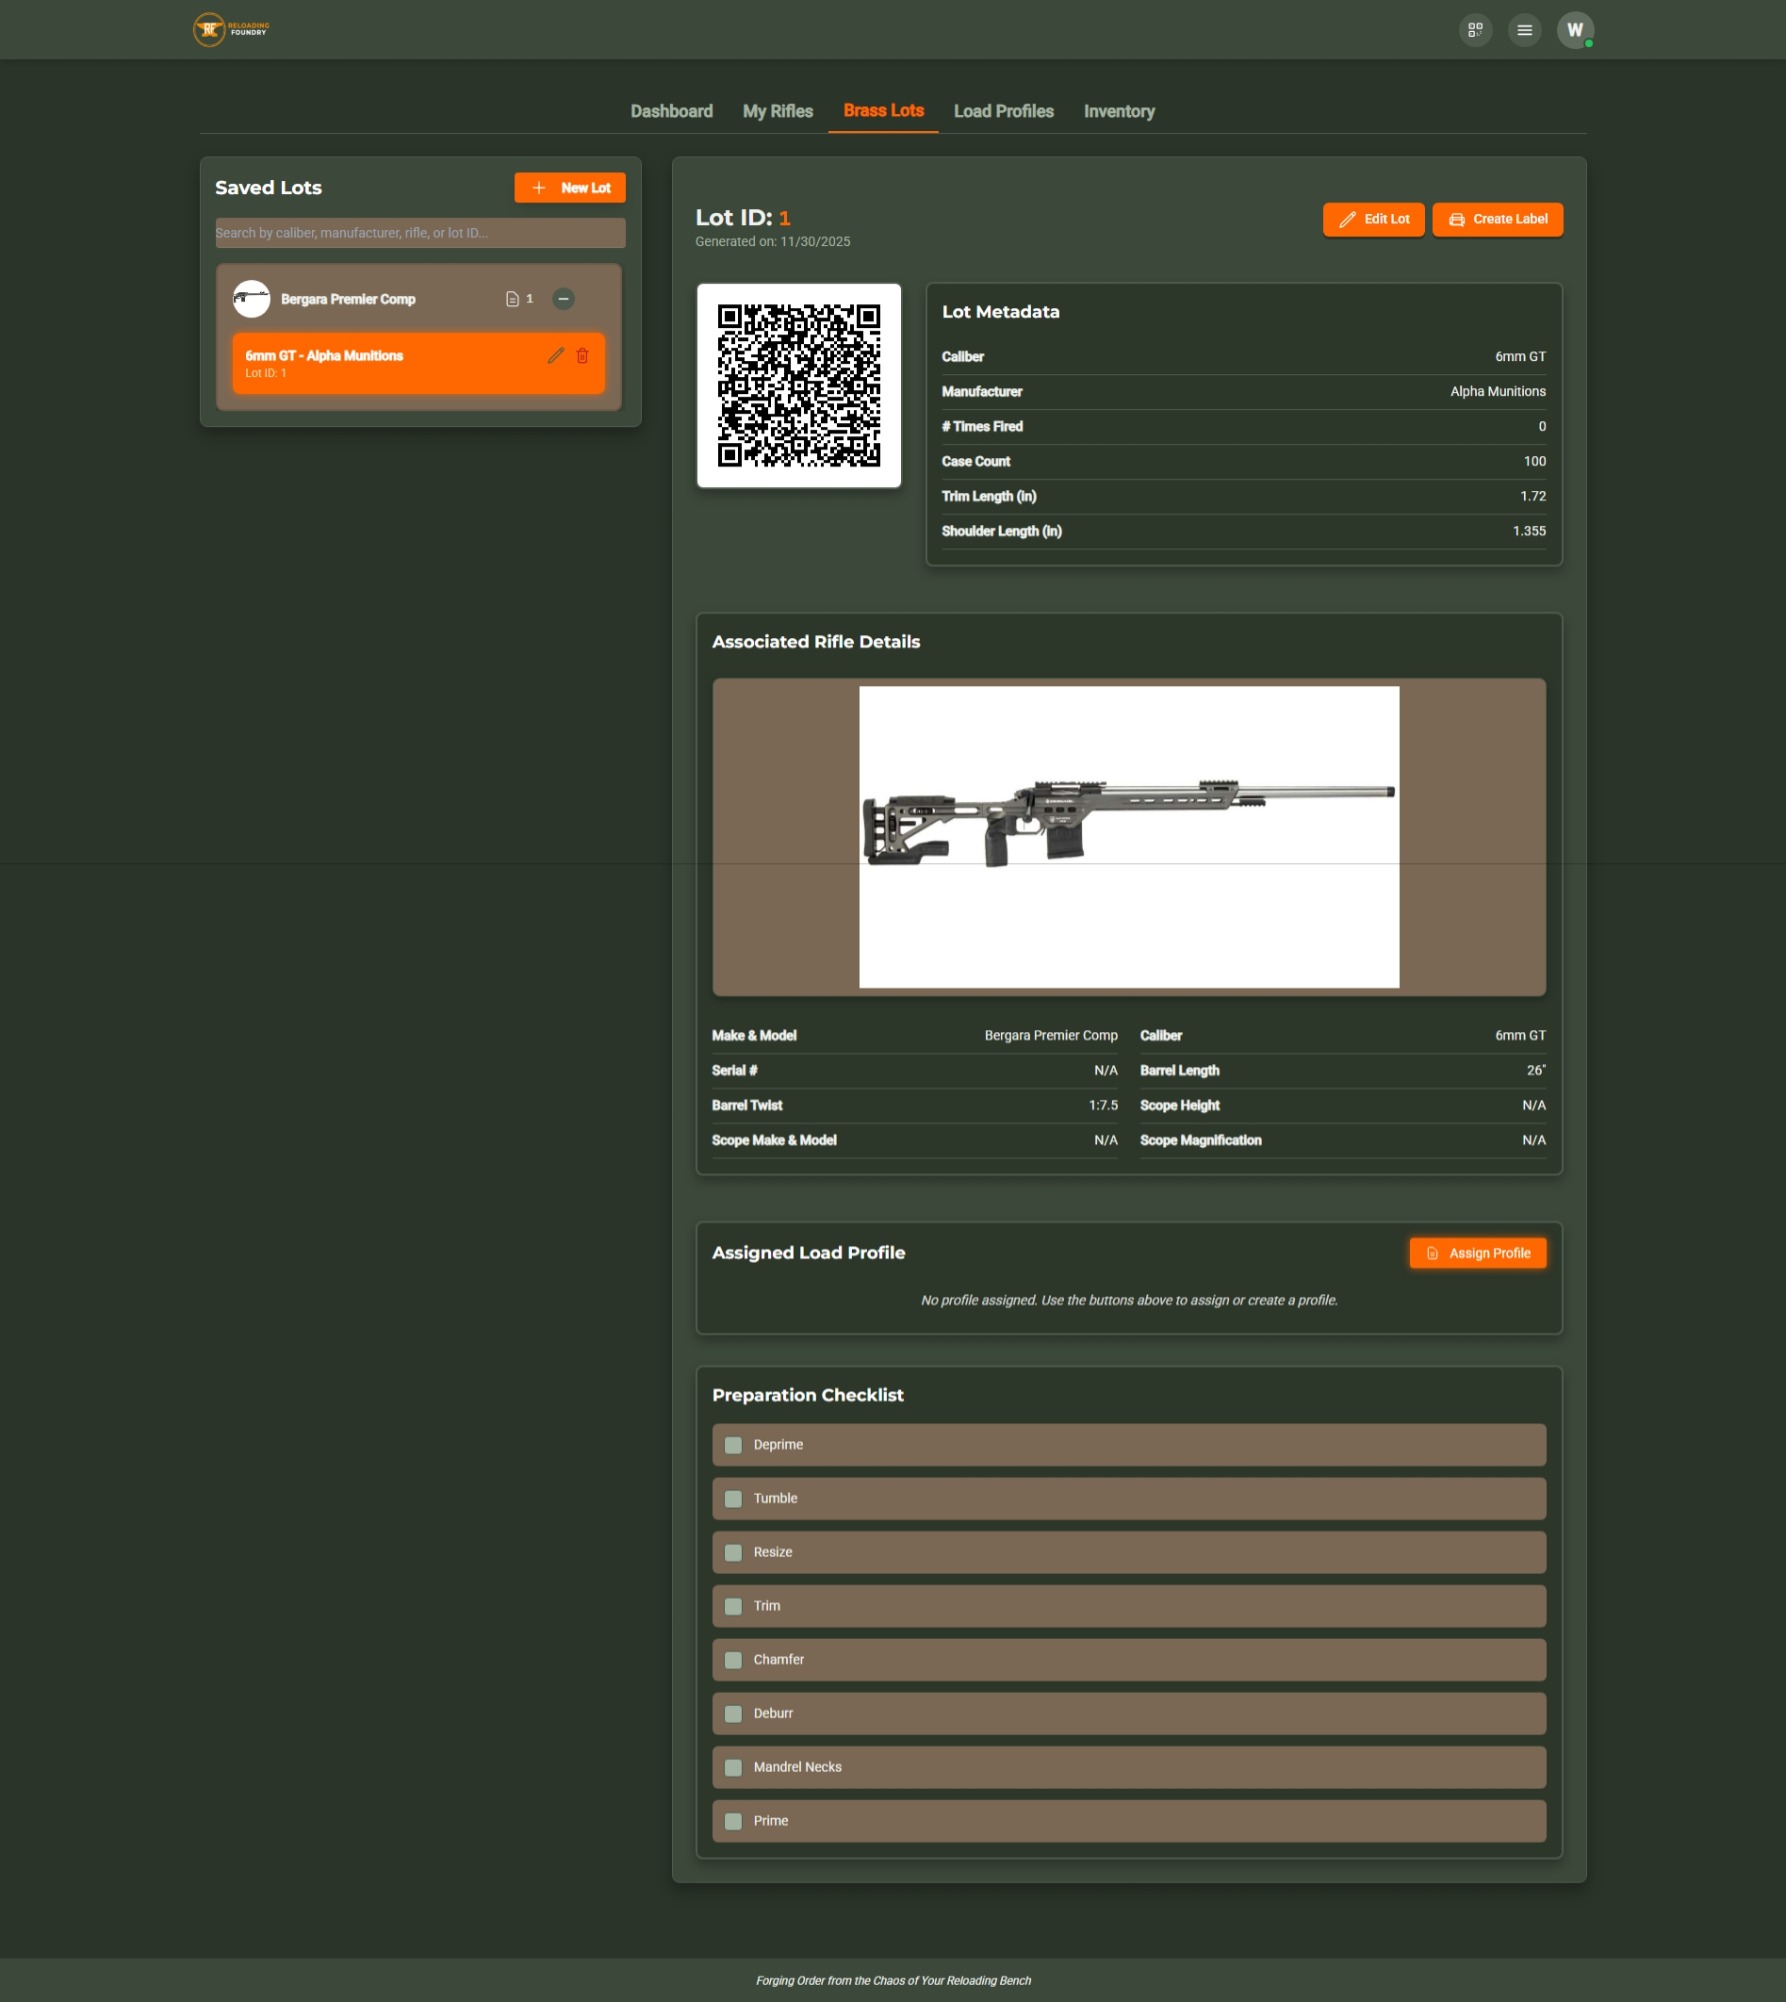Open the hamburger menu icon

[1524, 30]
